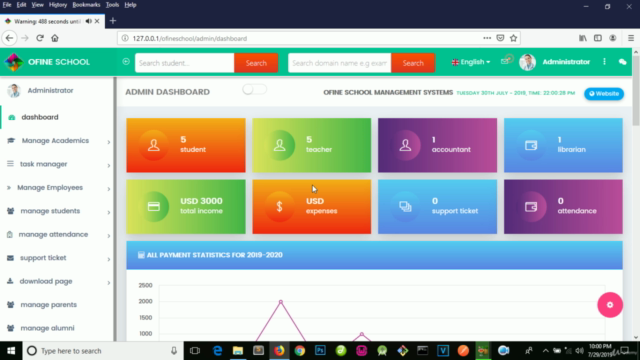Click the accountant card person icon
This screenshot has width=640, height=360.
click(405, 145)
